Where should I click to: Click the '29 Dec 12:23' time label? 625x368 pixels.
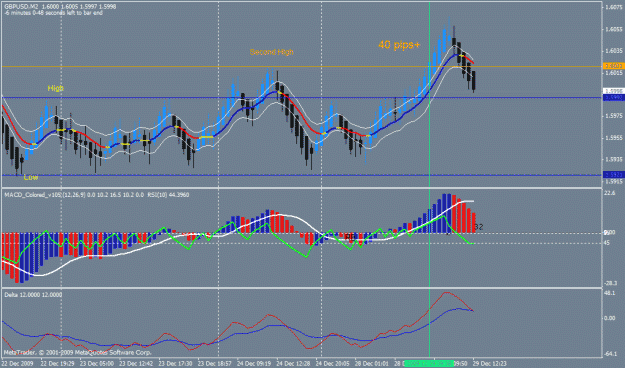click(x=490, y=364)
